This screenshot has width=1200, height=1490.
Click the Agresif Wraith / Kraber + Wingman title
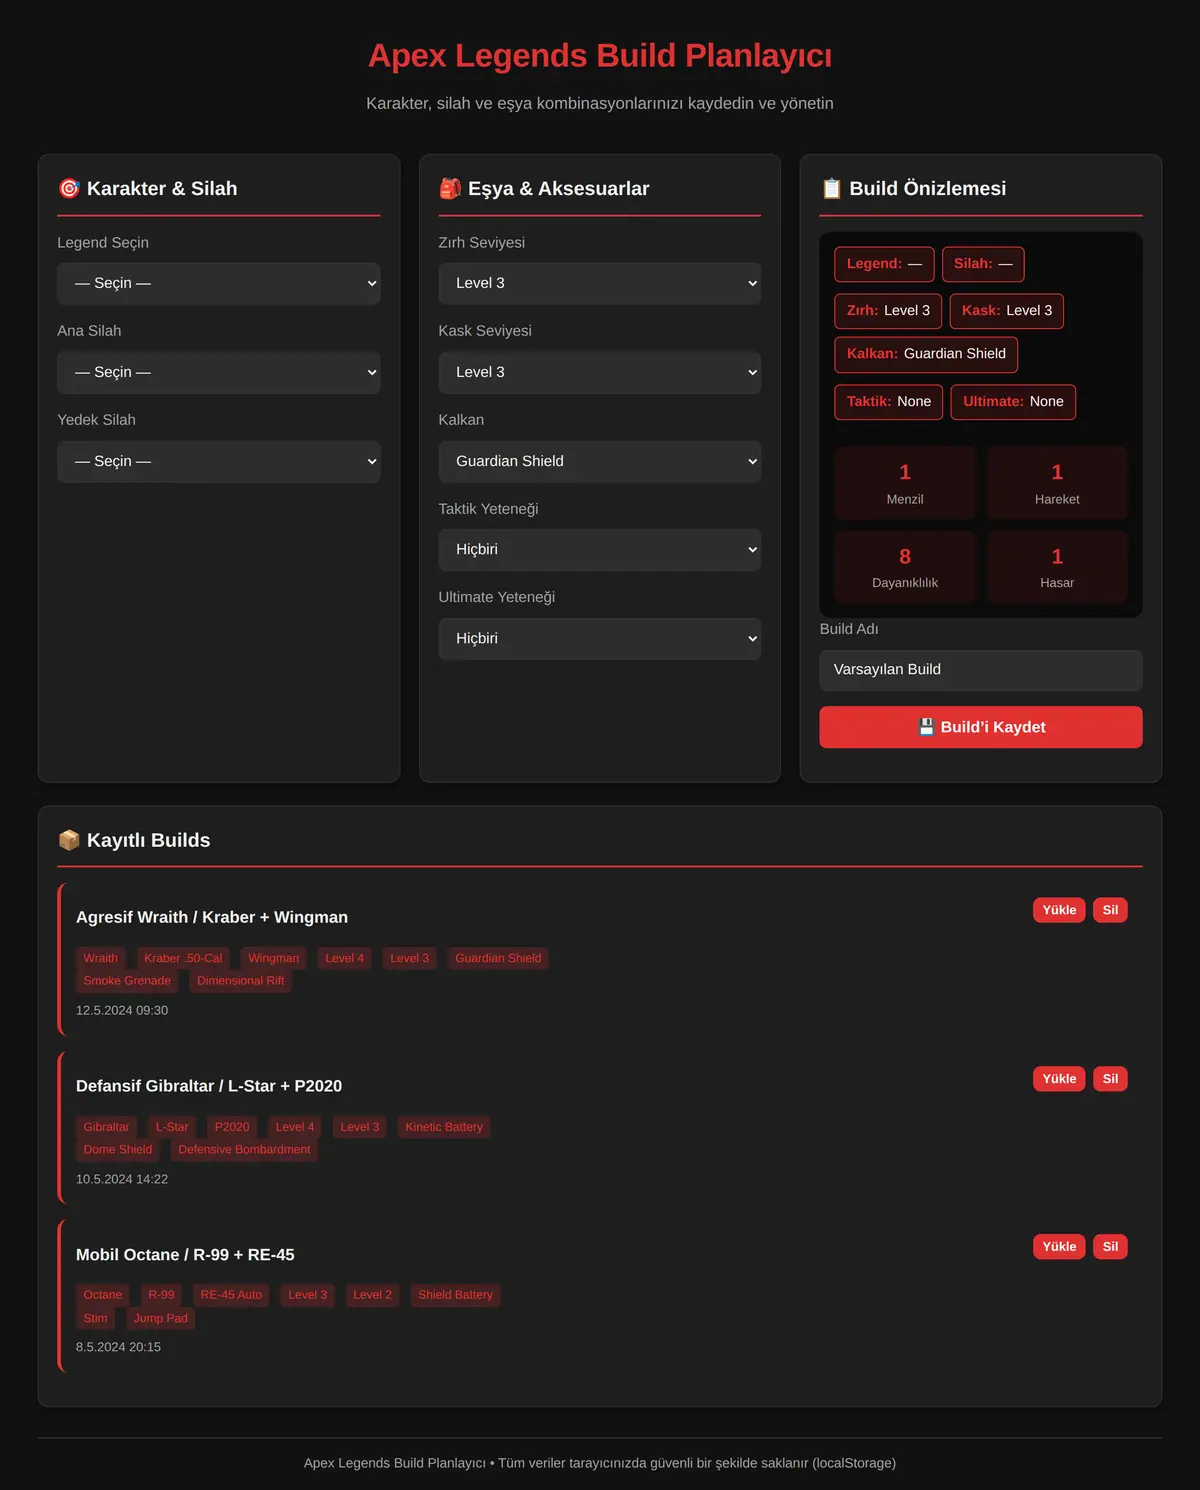click(x=212, y=917)
